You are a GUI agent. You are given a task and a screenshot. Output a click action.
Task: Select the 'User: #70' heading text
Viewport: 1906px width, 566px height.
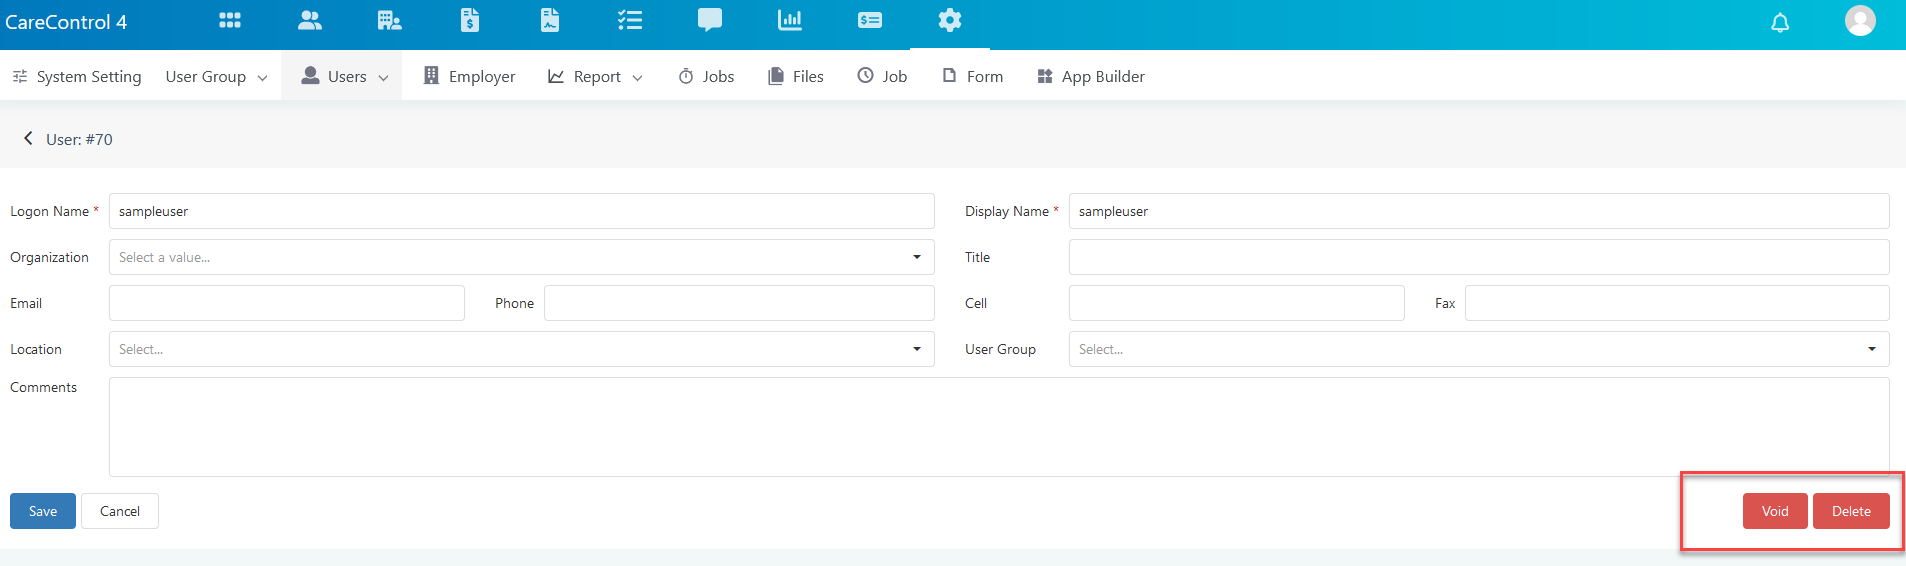point(79,140)
